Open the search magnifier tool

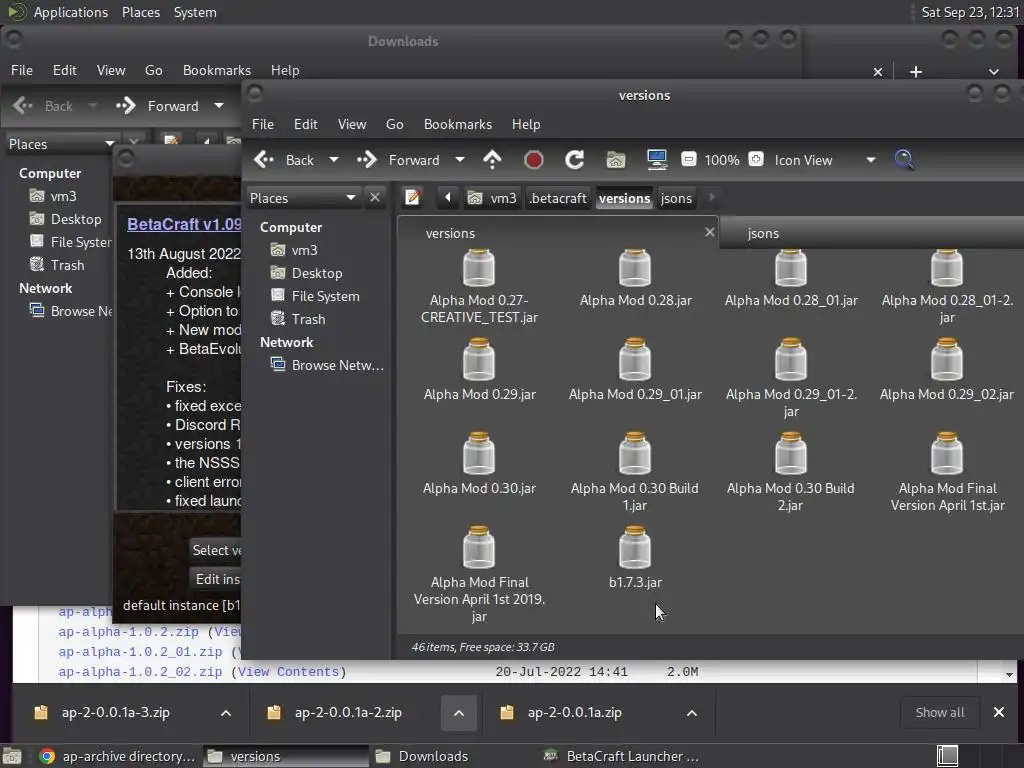pos(904,160)
